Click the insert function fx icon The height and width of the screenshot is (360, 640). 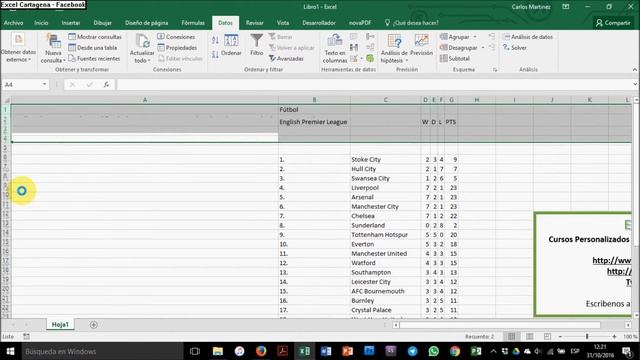point(106,84)
